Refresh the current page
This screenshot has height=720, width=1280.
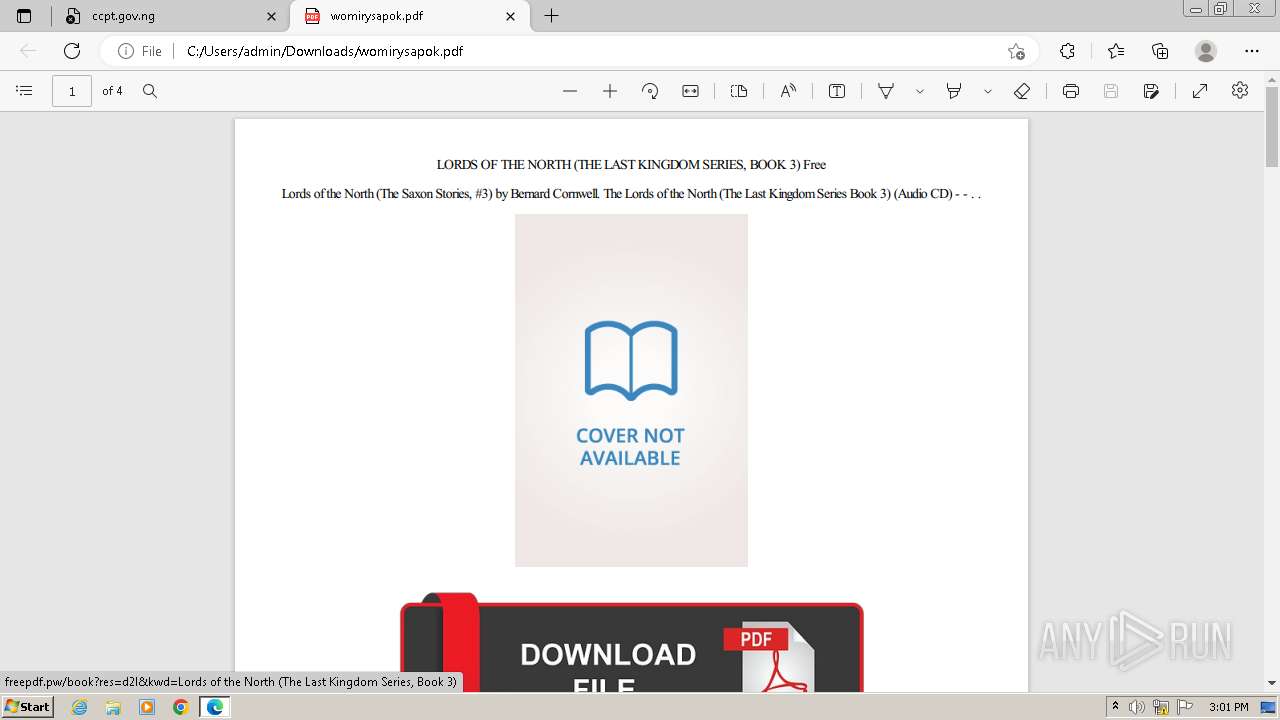point(72,51)
